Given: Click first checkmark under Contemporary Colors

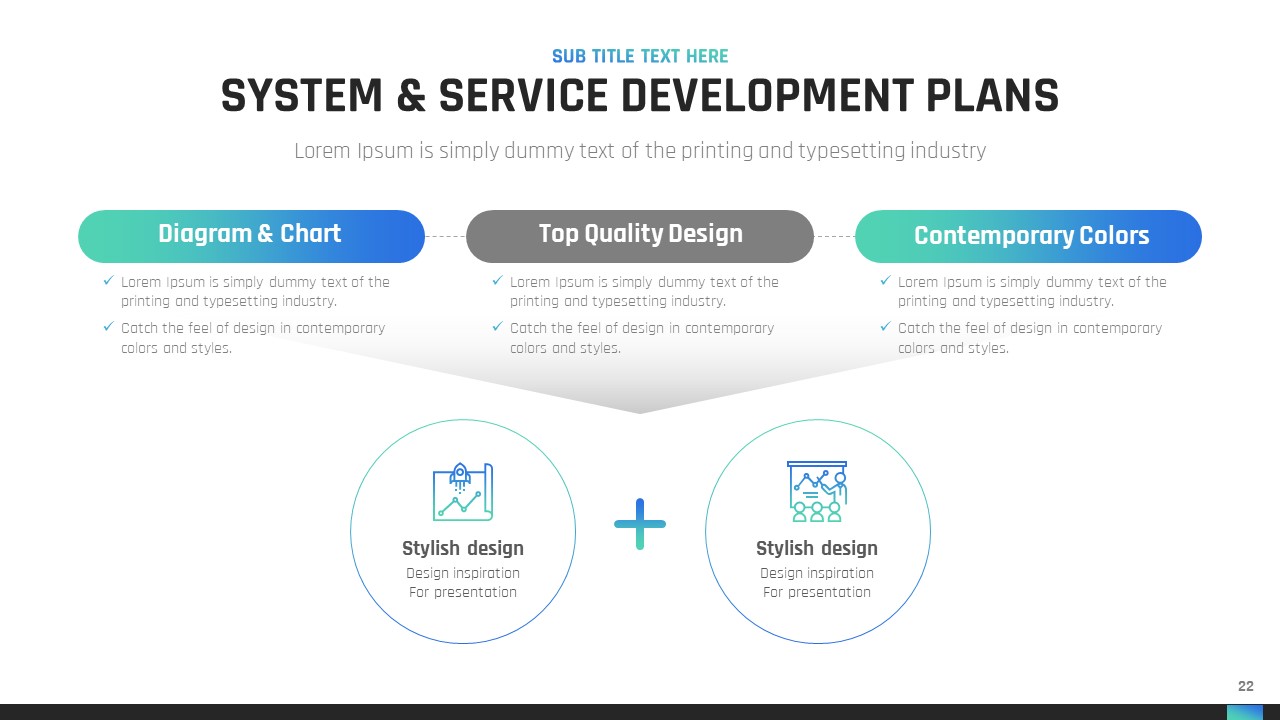Looking at the screenshot, I should (885, 282).
